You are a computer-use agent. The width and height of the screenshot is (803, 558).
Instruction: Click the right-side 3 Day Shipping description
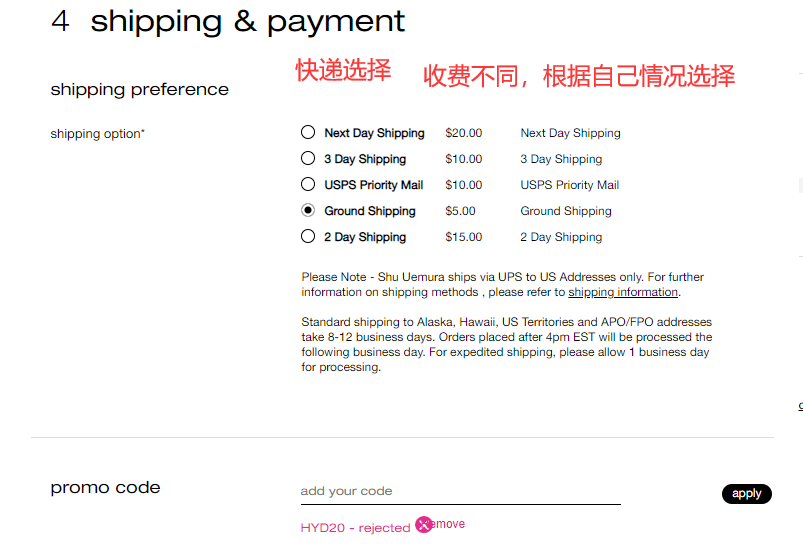[563, 159]
